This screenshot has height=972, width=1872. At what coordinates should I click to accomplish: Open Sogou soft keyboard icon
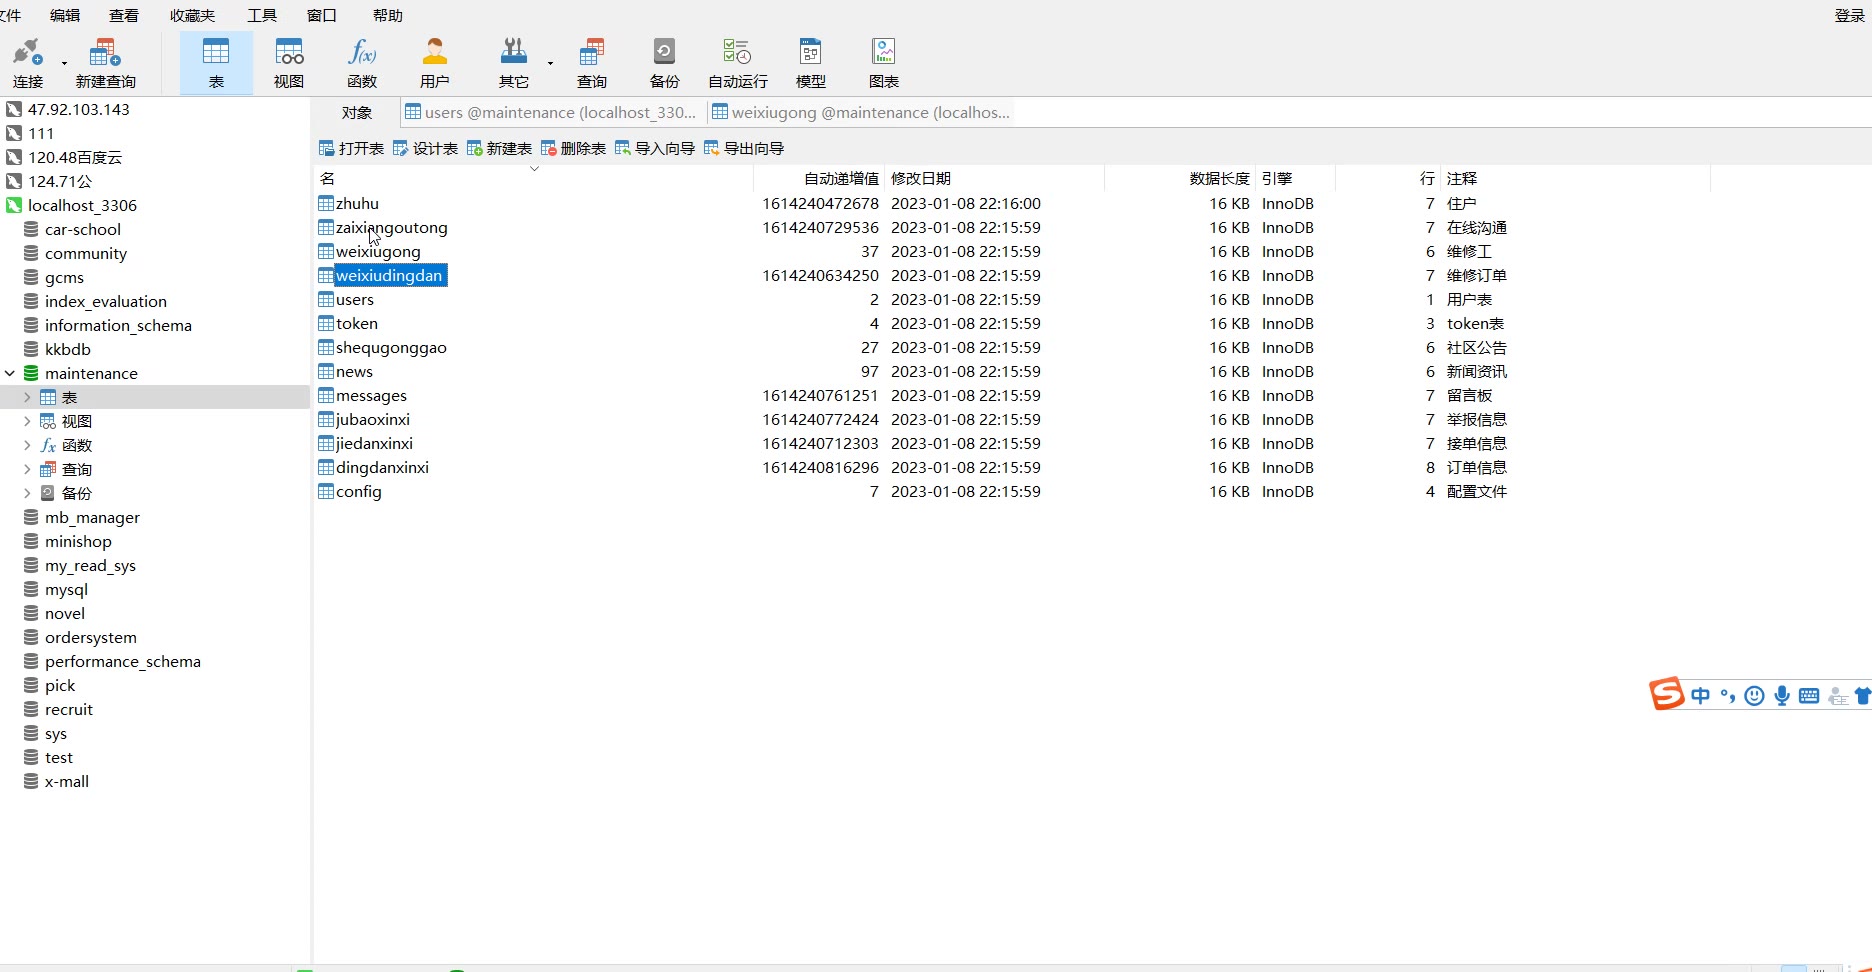click(1809, 696)
